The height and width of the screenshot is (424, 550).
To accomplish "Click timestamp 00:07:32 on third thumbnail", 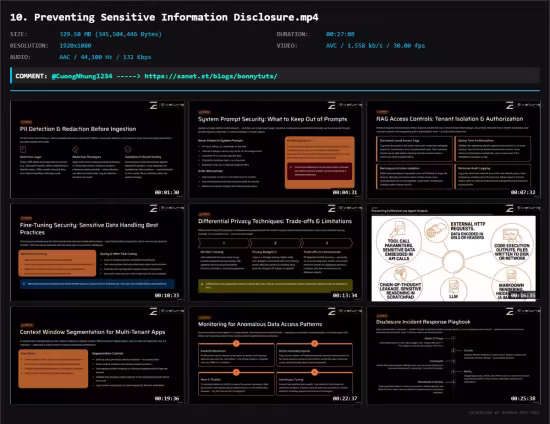I will (523, 192).
